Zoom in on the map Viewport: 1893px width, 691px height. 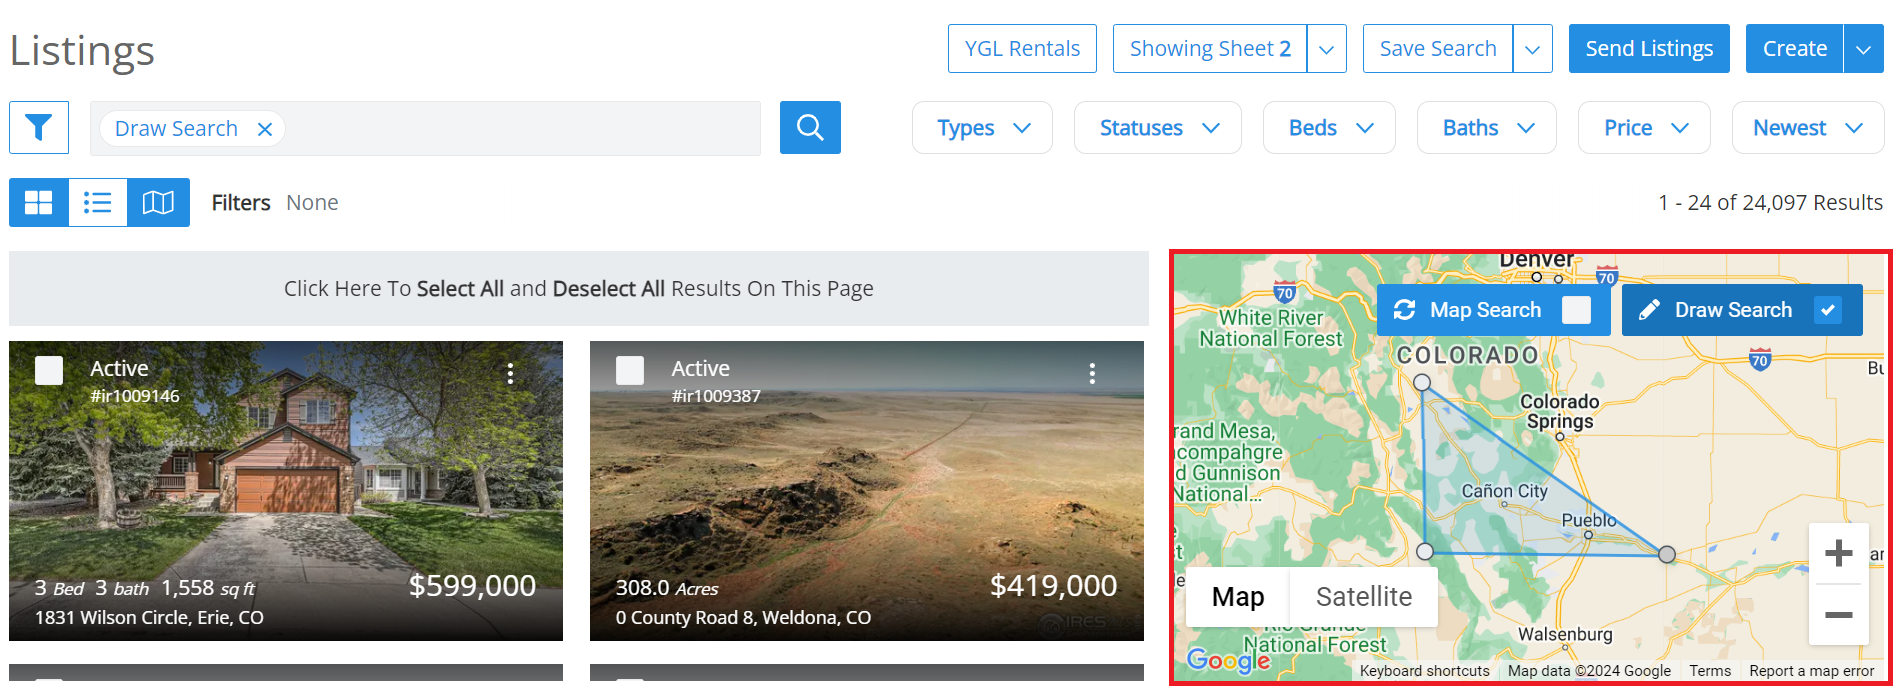pos(1838,553)
